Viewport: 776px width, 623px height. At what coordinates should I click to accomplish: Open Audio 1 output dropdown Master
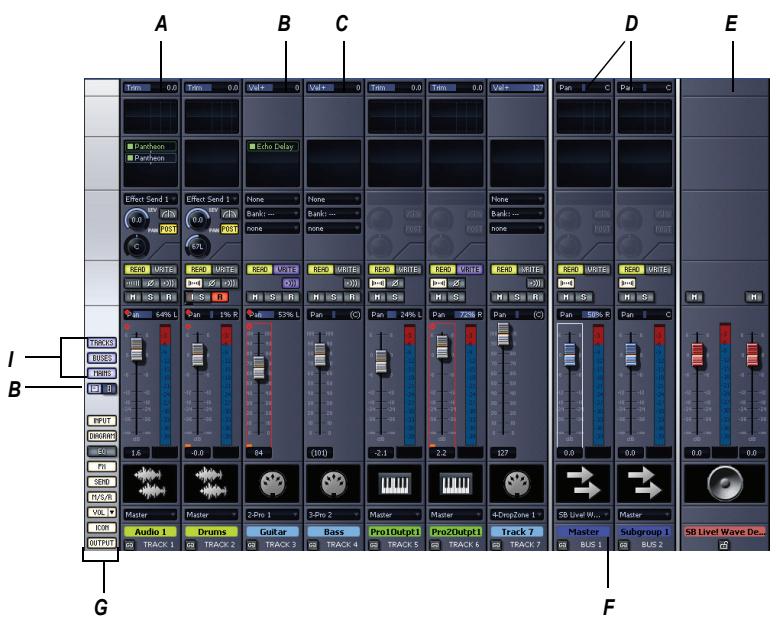pos(150,515)
